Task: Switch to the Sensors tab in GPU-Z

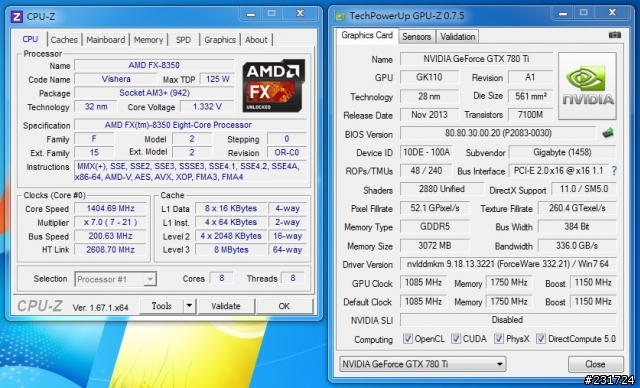Action: (416, 36)
